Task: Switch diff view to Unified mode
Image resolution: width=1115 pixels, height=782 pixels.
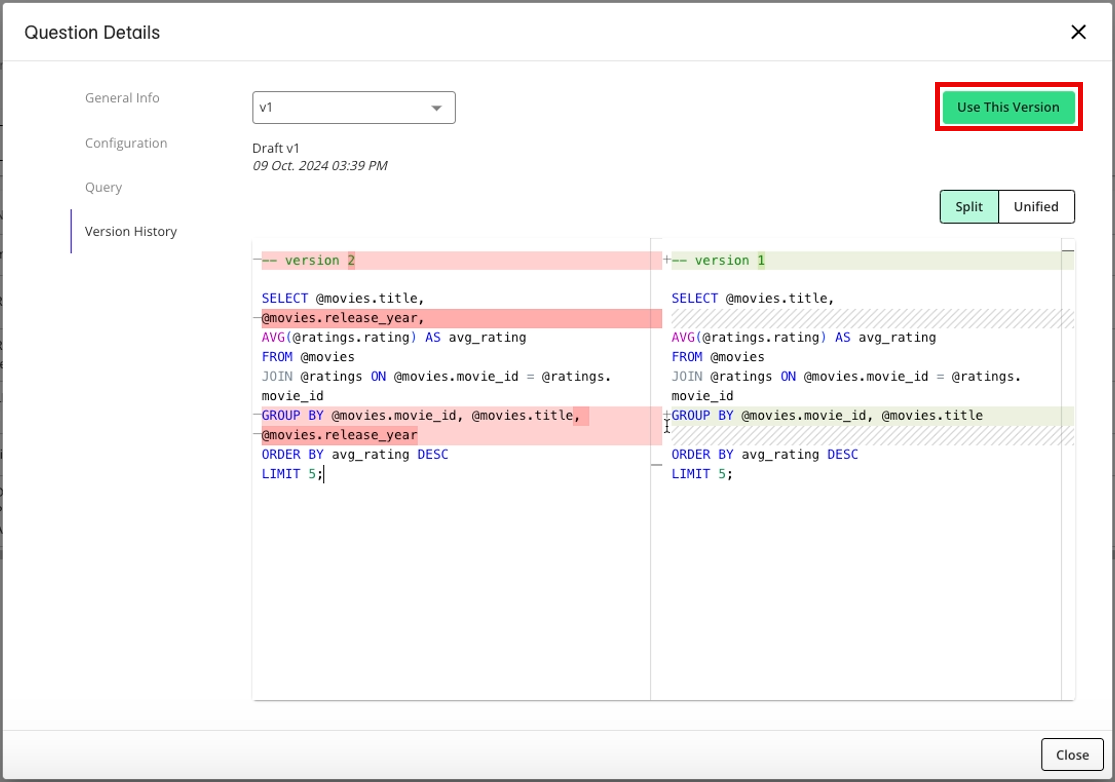Action: (x=1035, y=207)
